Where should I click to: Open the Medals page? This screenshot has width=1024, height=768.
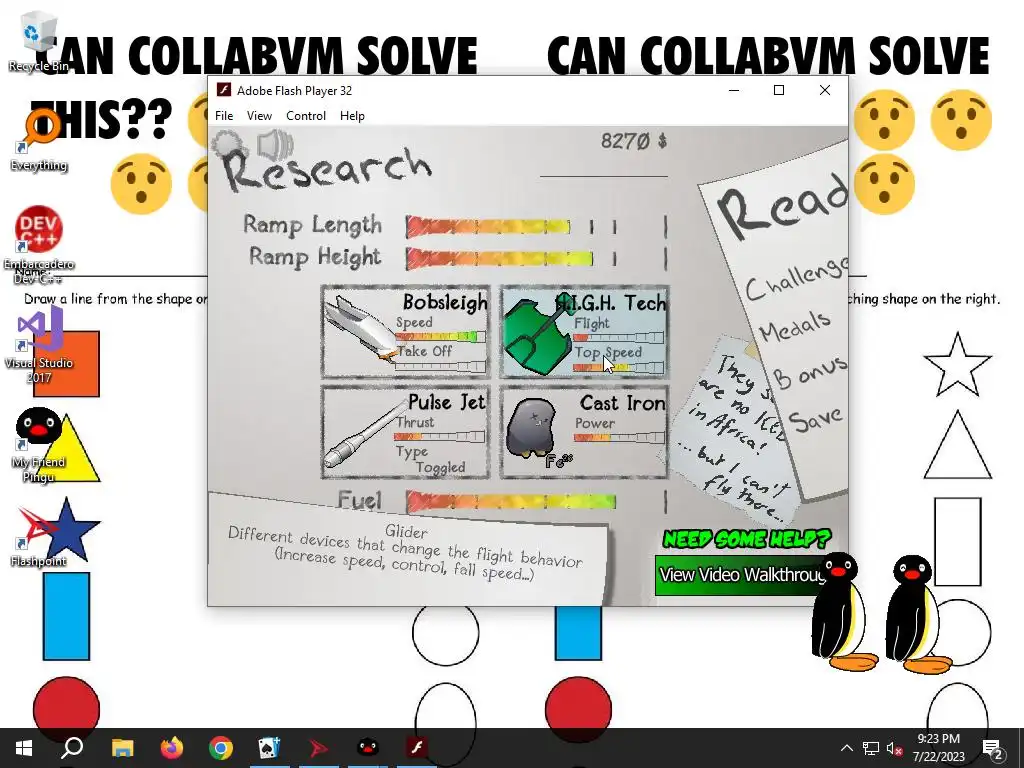pos(795,326)
